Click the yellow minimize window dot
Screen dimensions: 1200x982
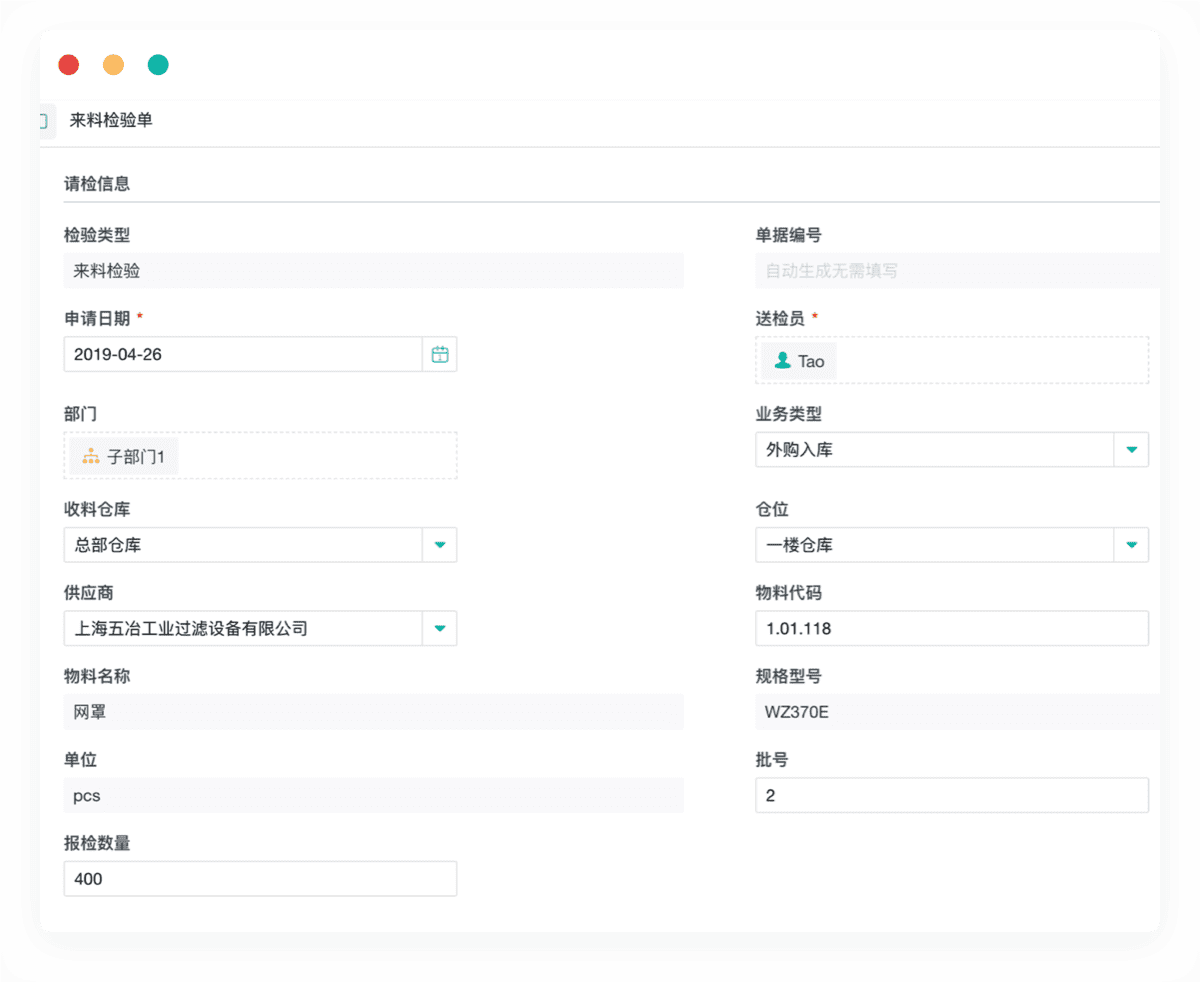(113, 65)
